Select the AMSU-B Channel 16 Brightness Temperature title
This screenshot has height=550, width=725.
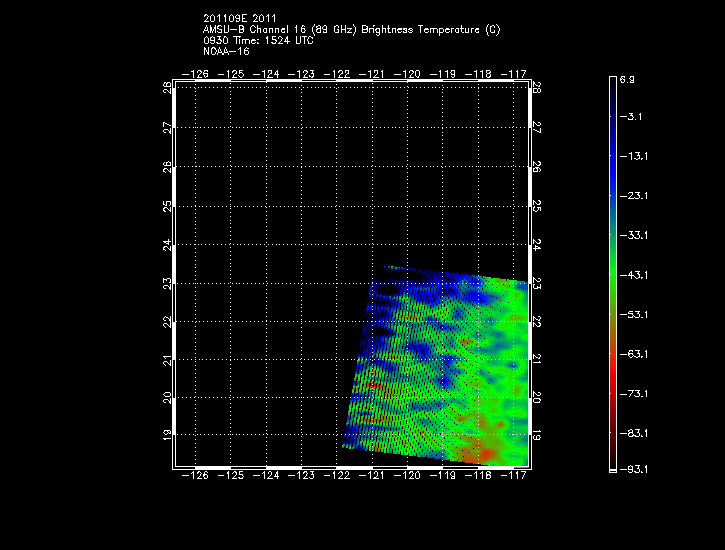351,29
